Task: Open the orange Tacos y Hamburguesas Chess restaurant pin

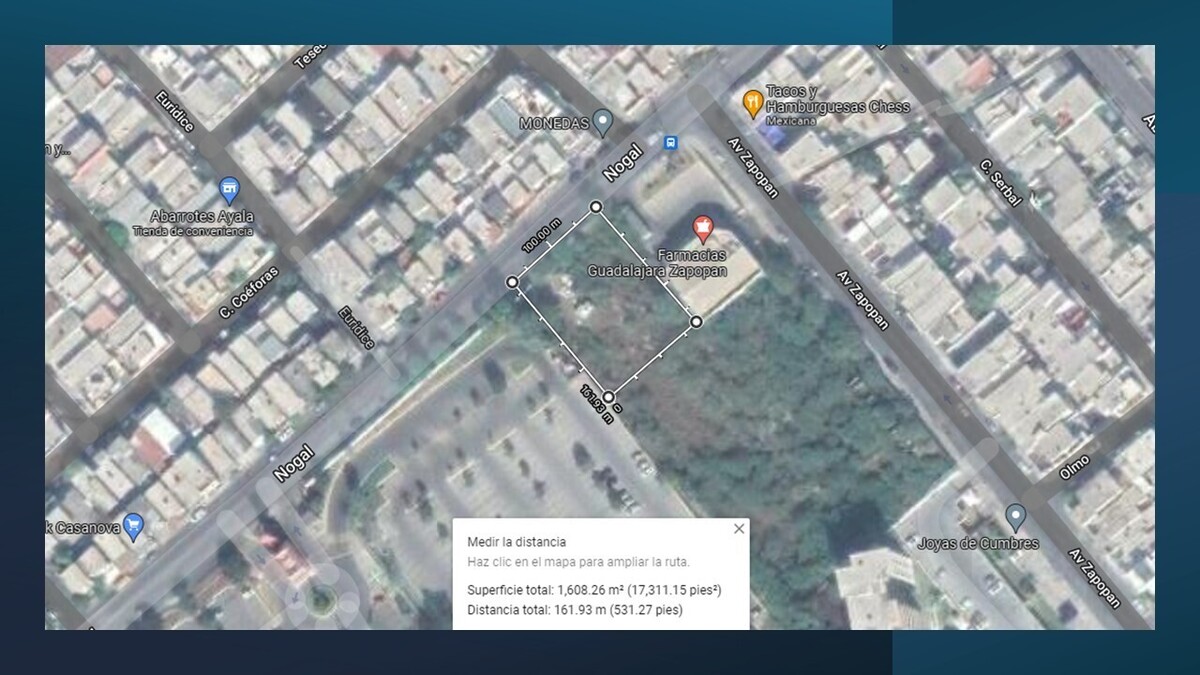Action: click(x=753, y=101)
